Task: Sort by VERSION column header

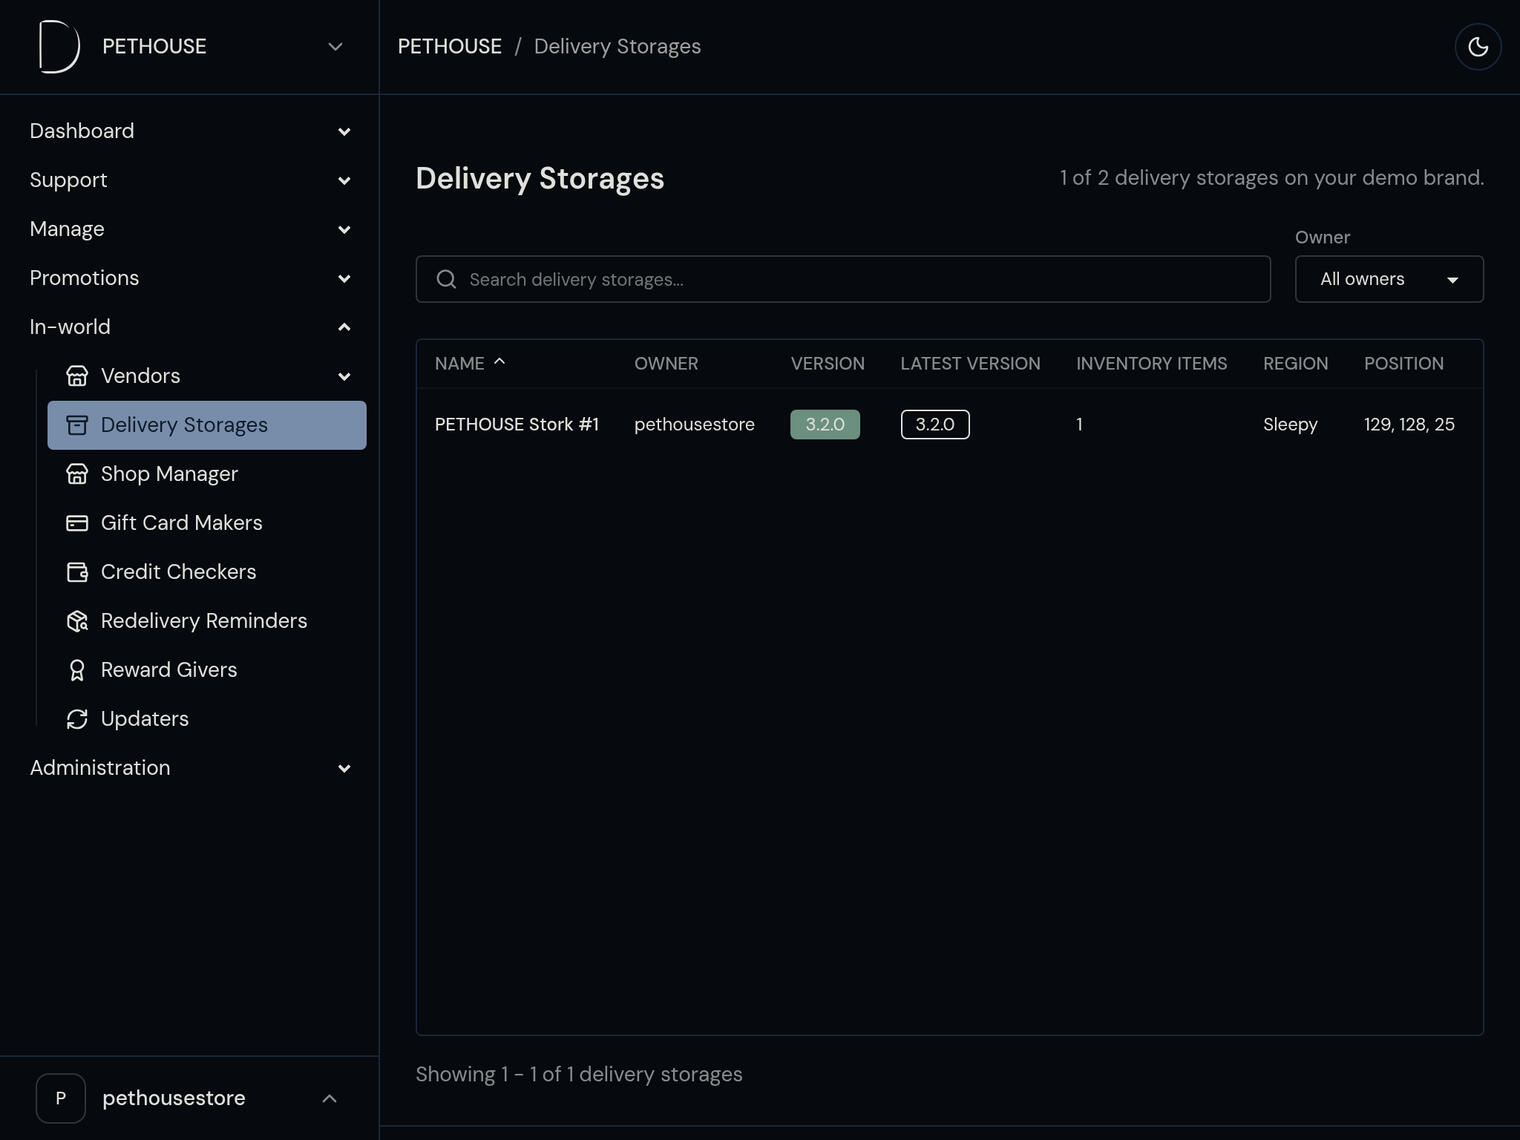Action: click(828, 364)
